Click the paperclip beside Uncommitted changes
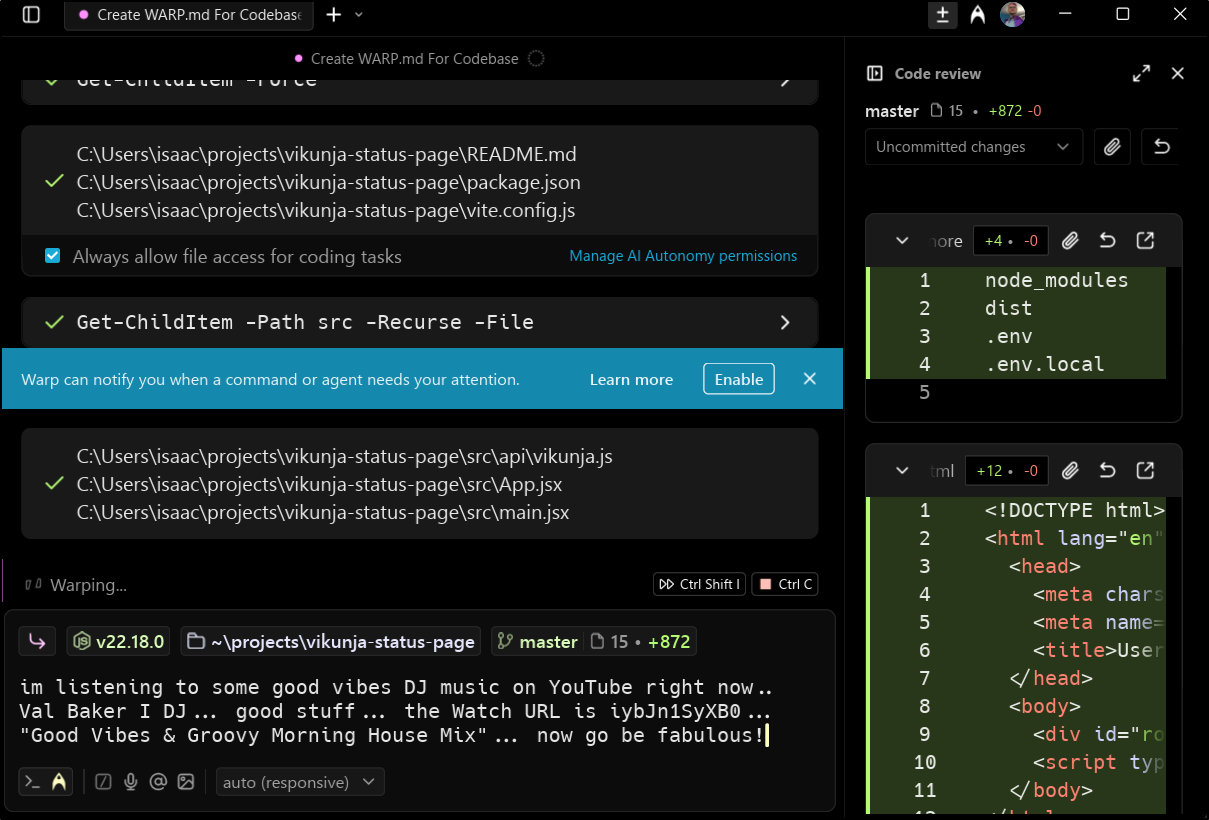 click(x=1112, y=147)
